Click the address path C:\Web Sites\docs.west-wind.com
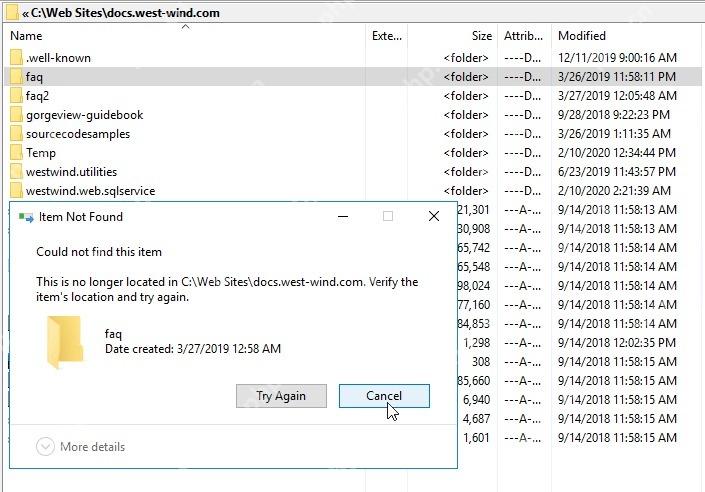Viewport: 705px width, 492px height. pos(125,13)
